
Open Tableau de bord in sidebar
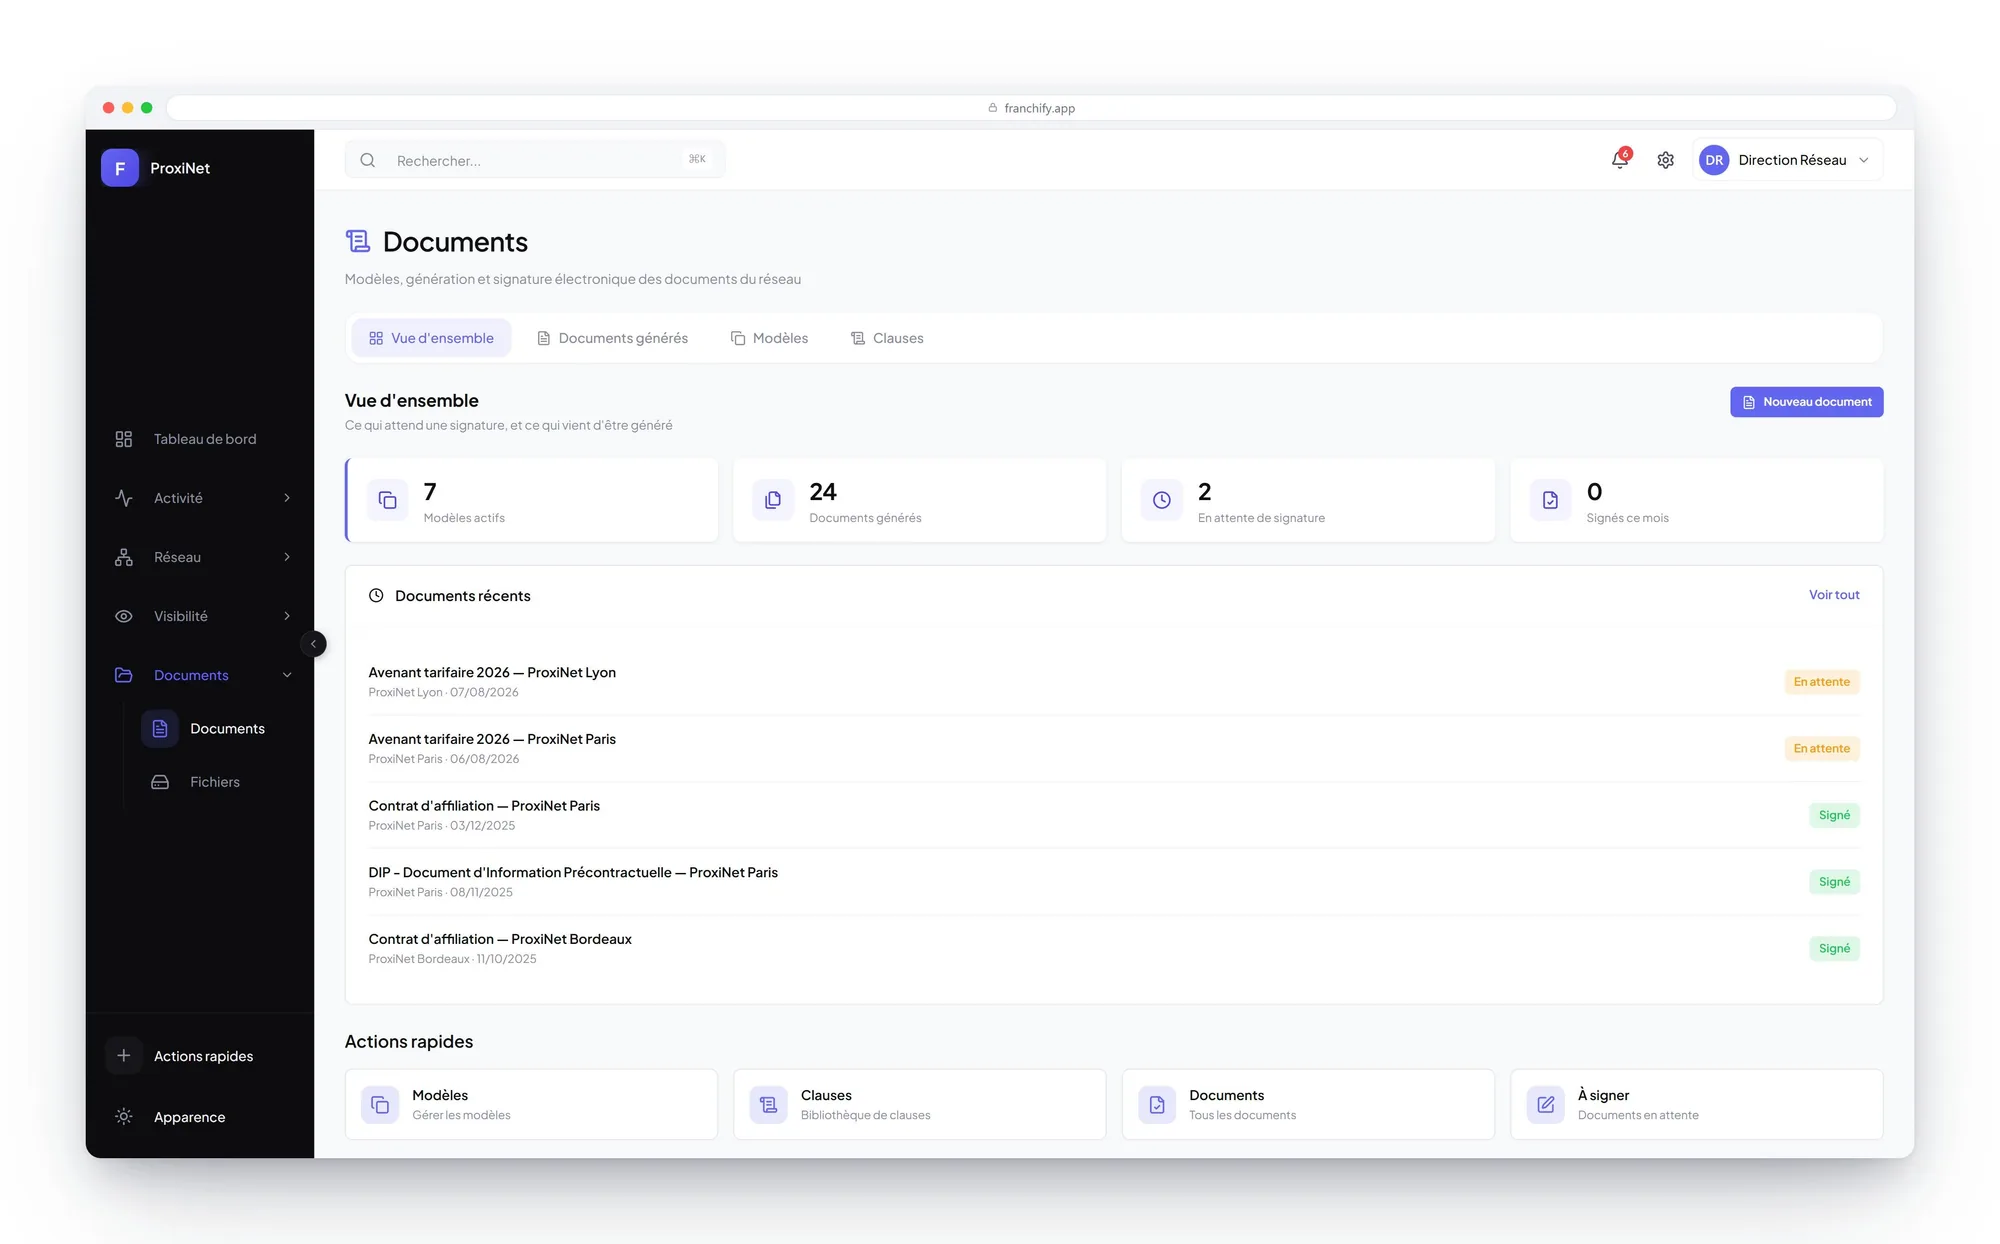pyautogui.click(x=200, y=439)
